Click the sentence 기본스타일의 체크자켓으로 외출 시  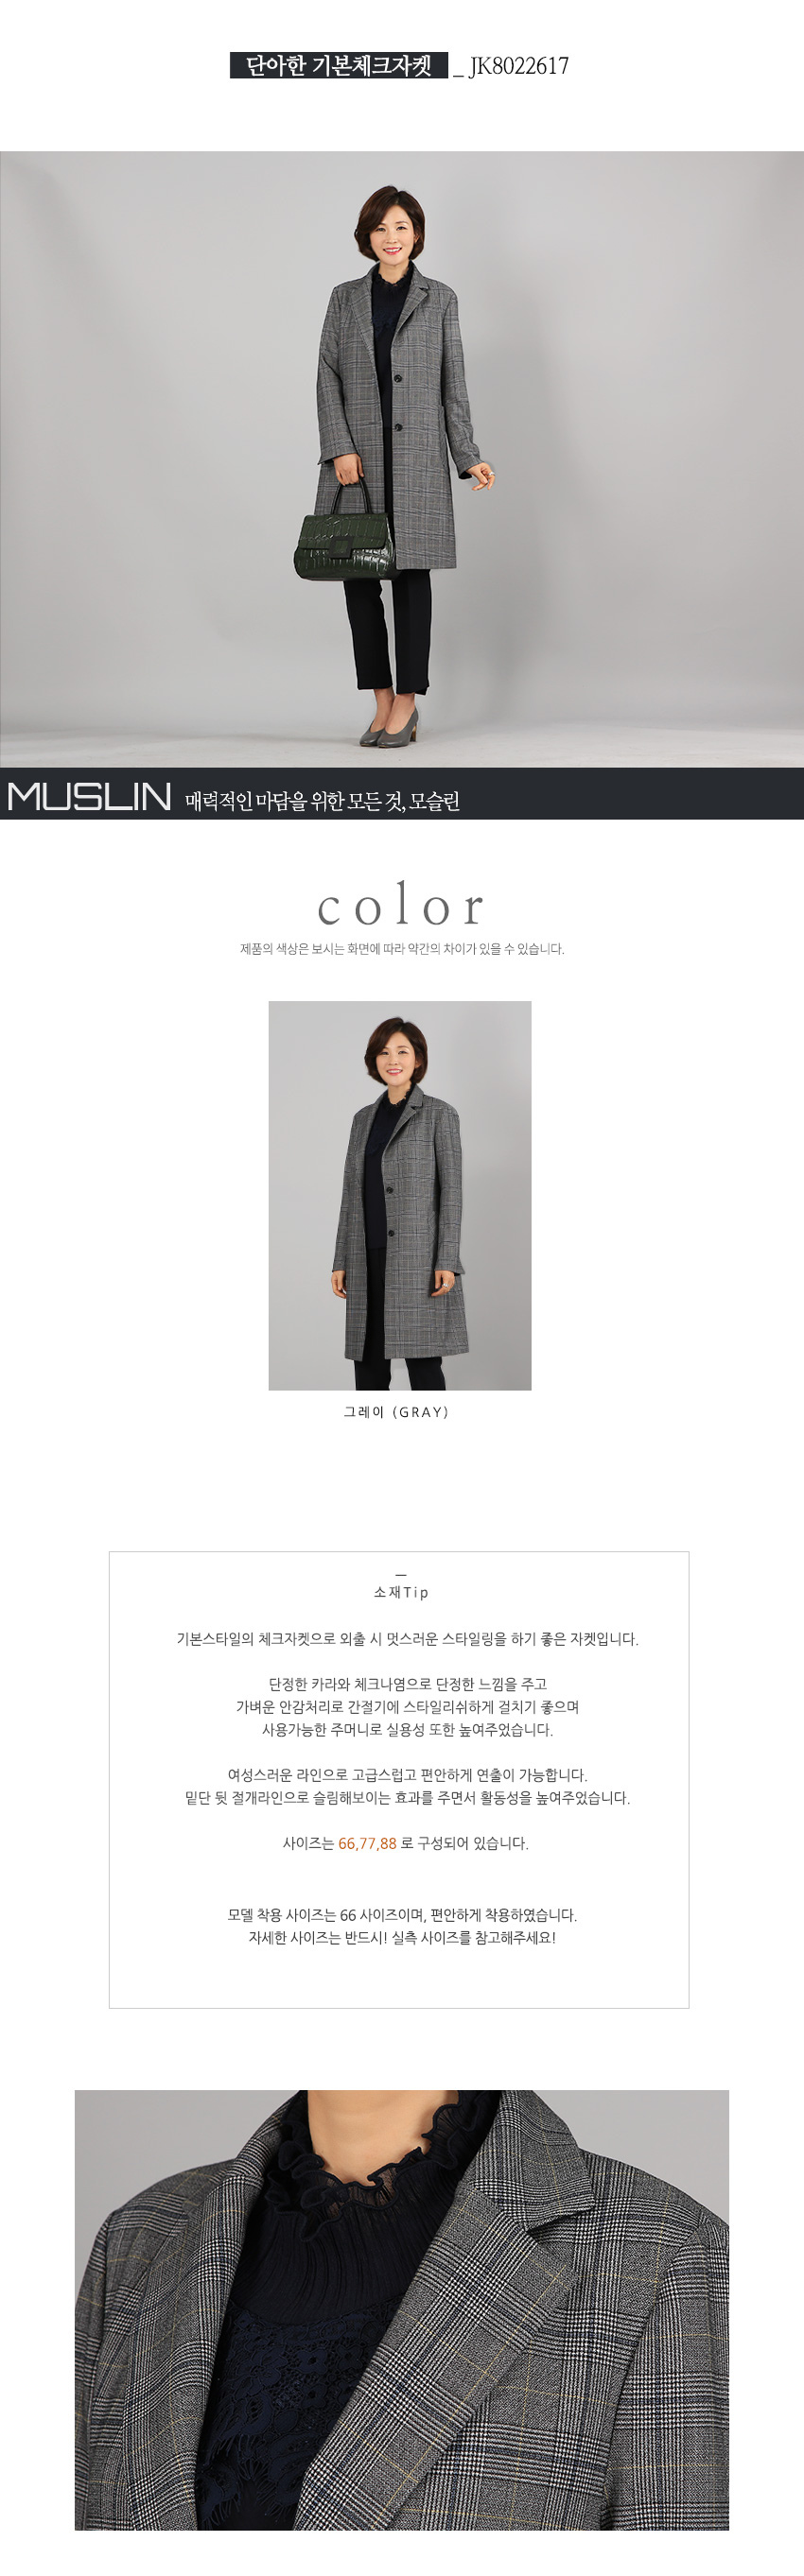click(x=407, y=1639)
